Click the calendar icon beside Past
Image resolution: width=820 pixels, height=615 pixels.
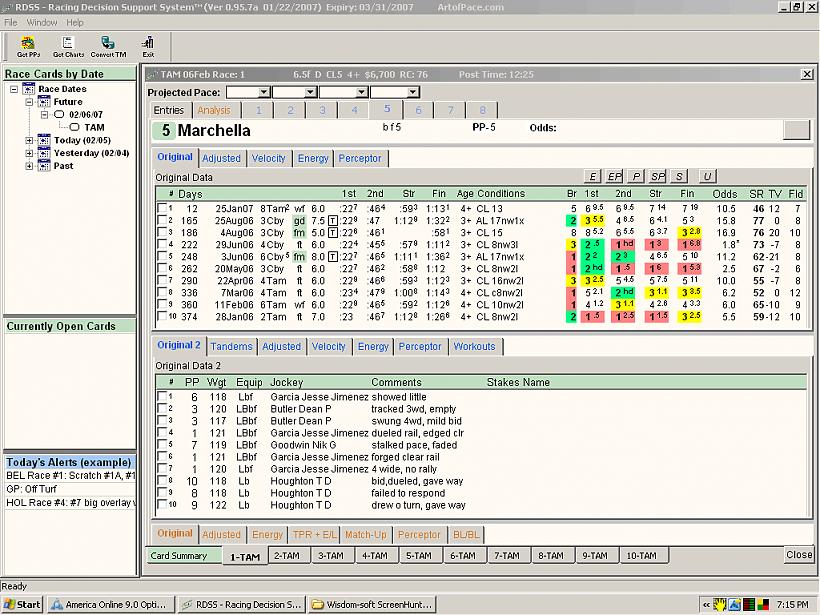coord(44,165)
